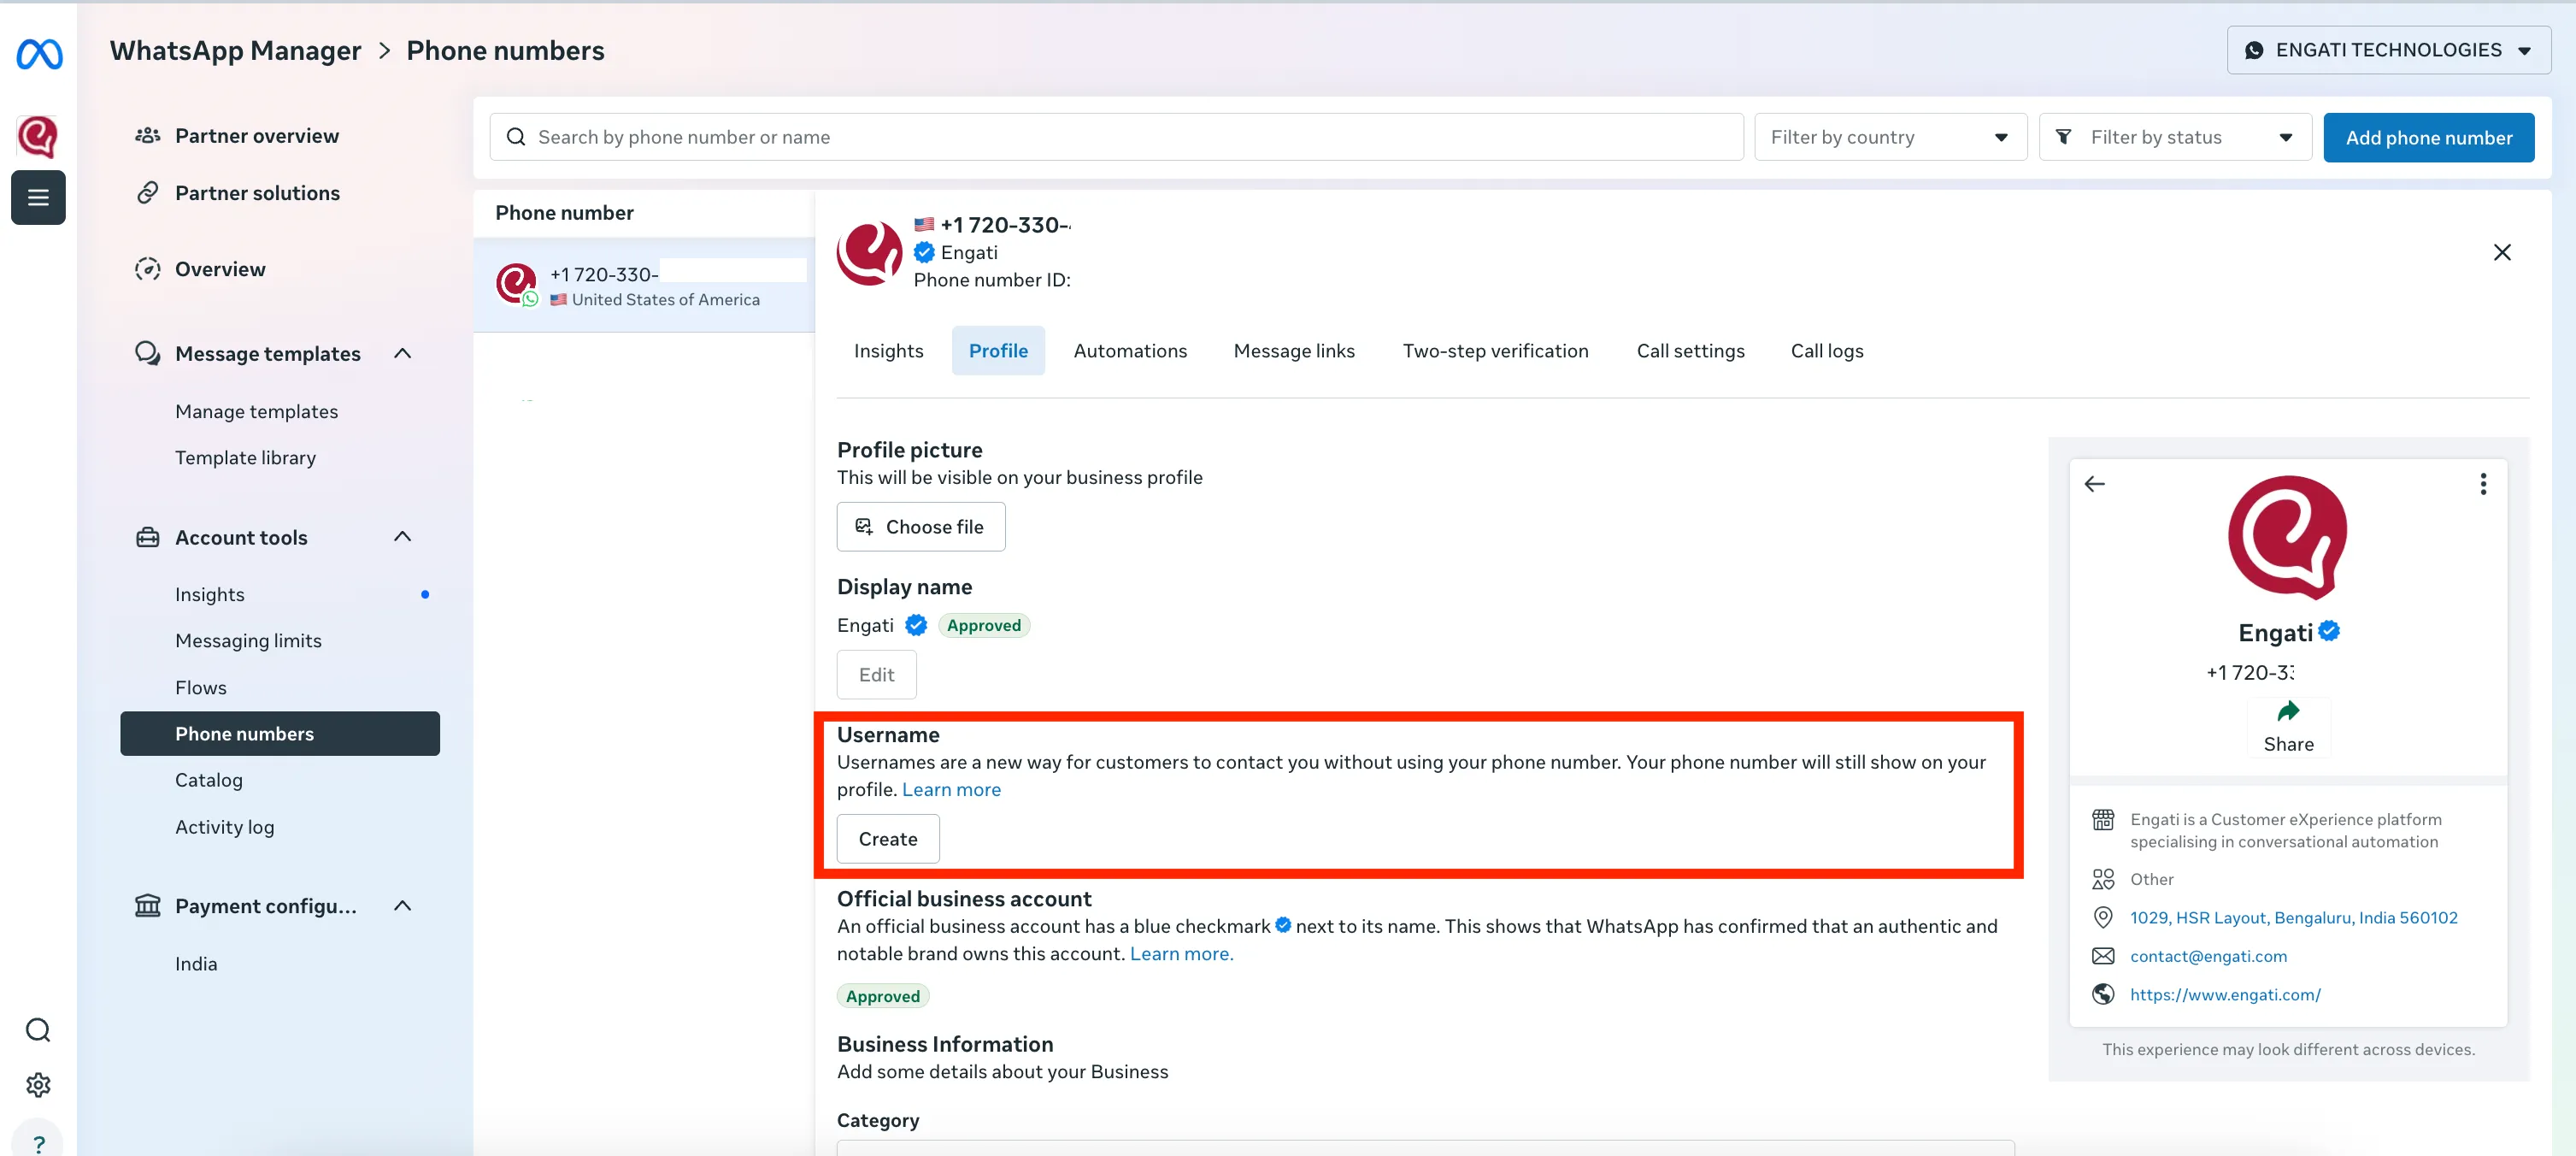Open Learn more link under Official business account

pos(1181,953)
